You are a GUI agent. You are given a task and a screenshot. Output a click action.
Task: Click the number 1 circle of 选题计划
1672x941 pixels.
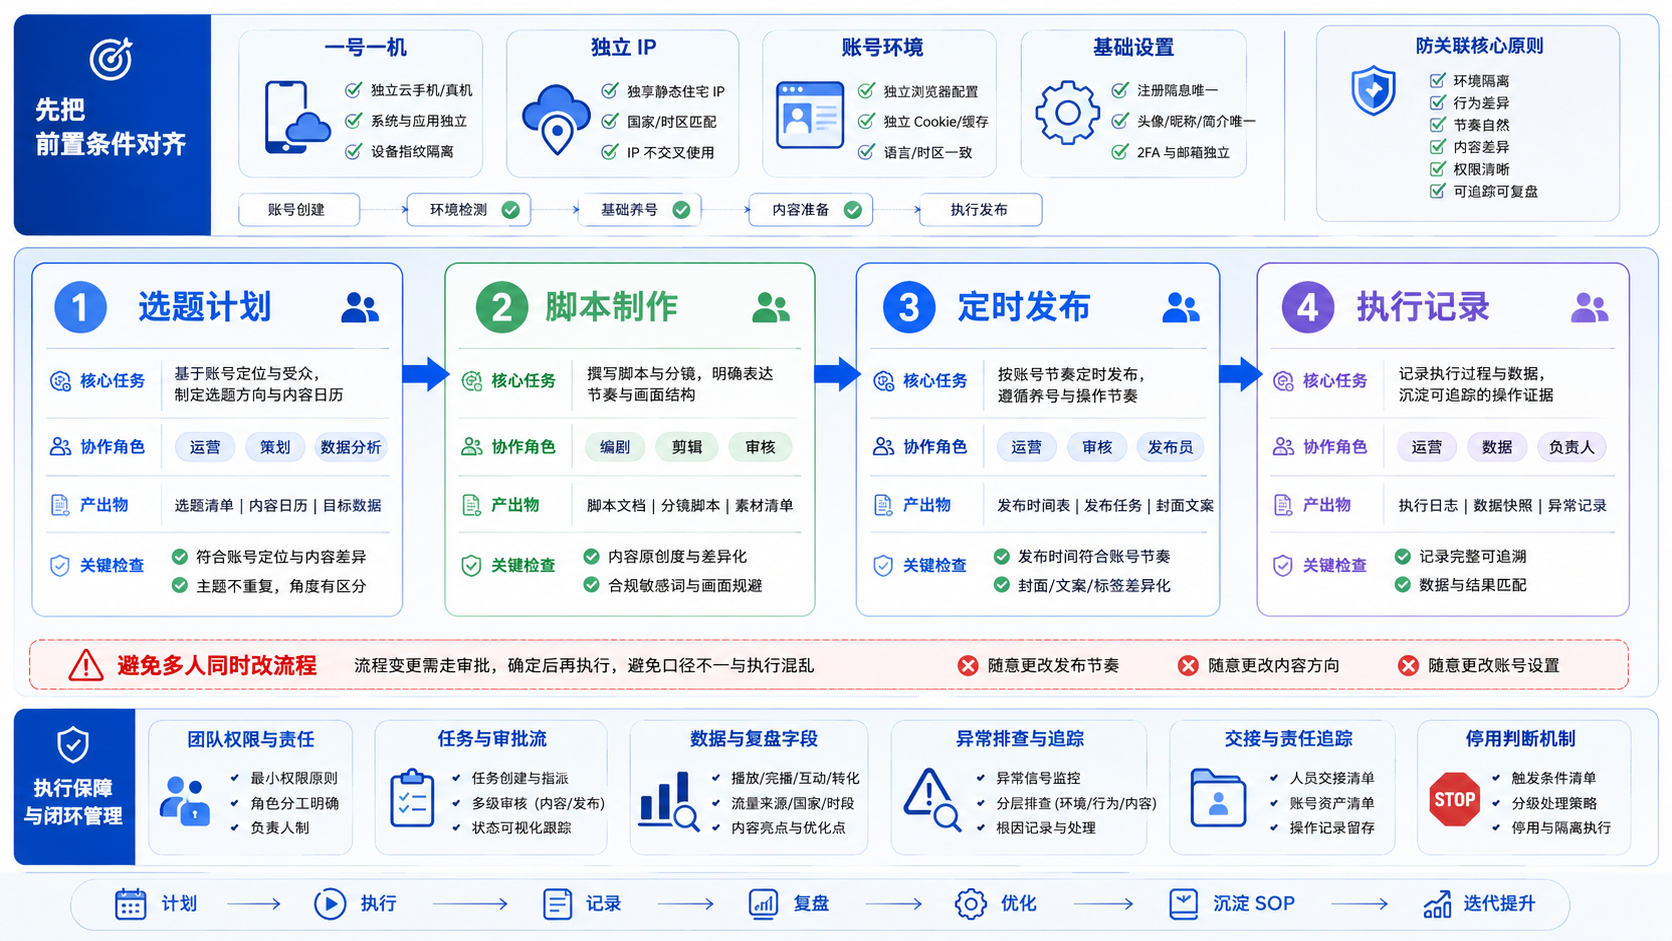(x=80, y=307)
